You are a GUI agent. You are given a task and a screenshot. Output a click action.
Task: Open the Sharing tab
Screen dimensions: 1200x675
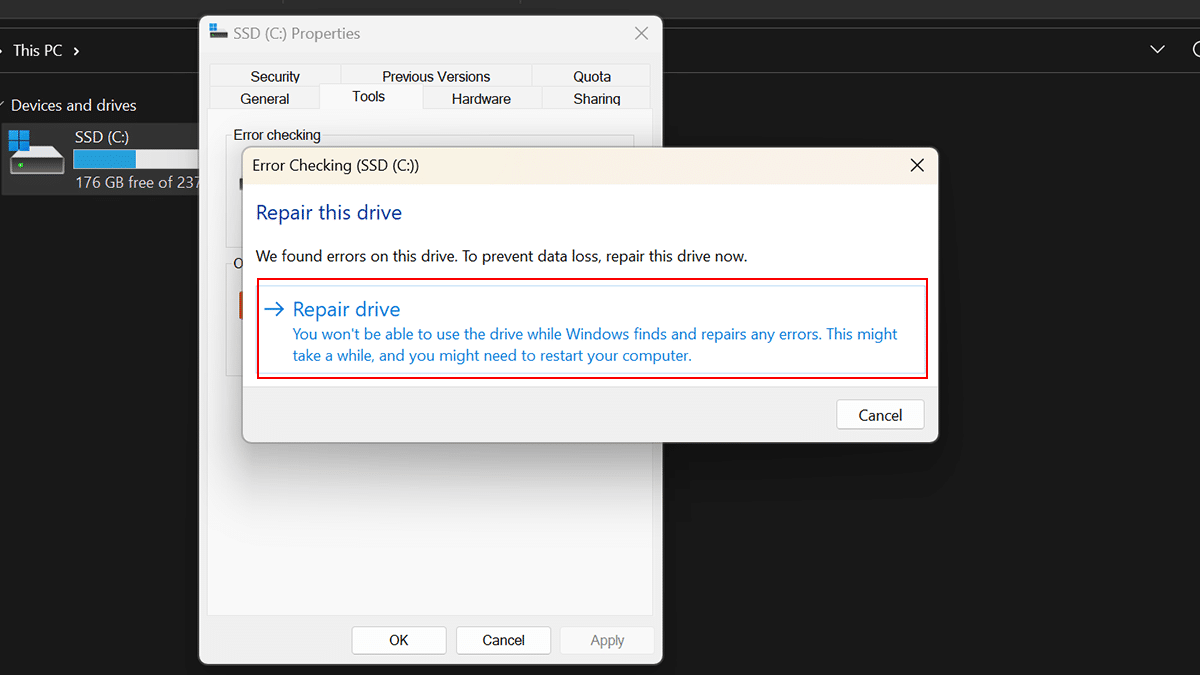tap(597, 99)
